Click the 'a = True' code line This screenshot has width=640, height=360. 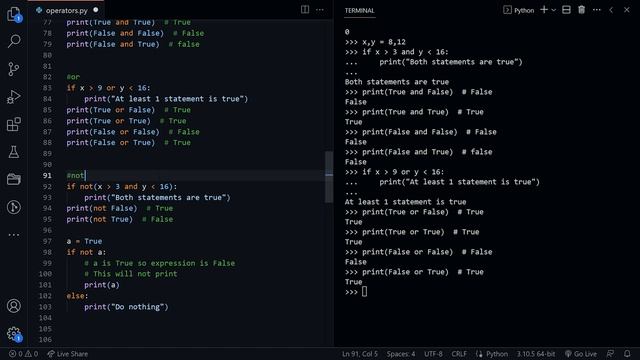coord(84,241)
